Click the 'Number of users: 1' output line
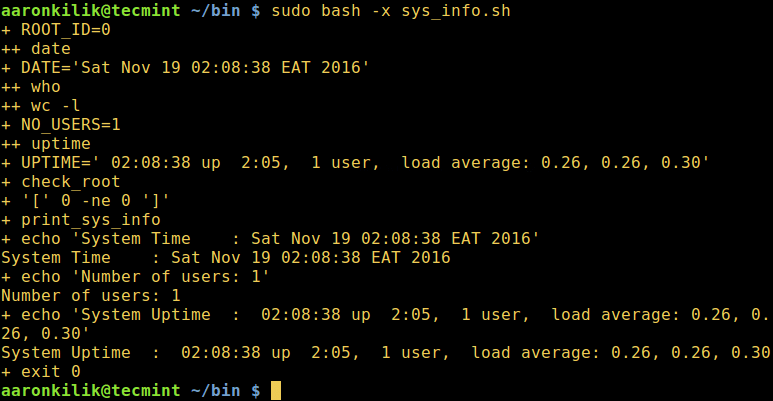The image size is (773, 401). coord(91,295)
